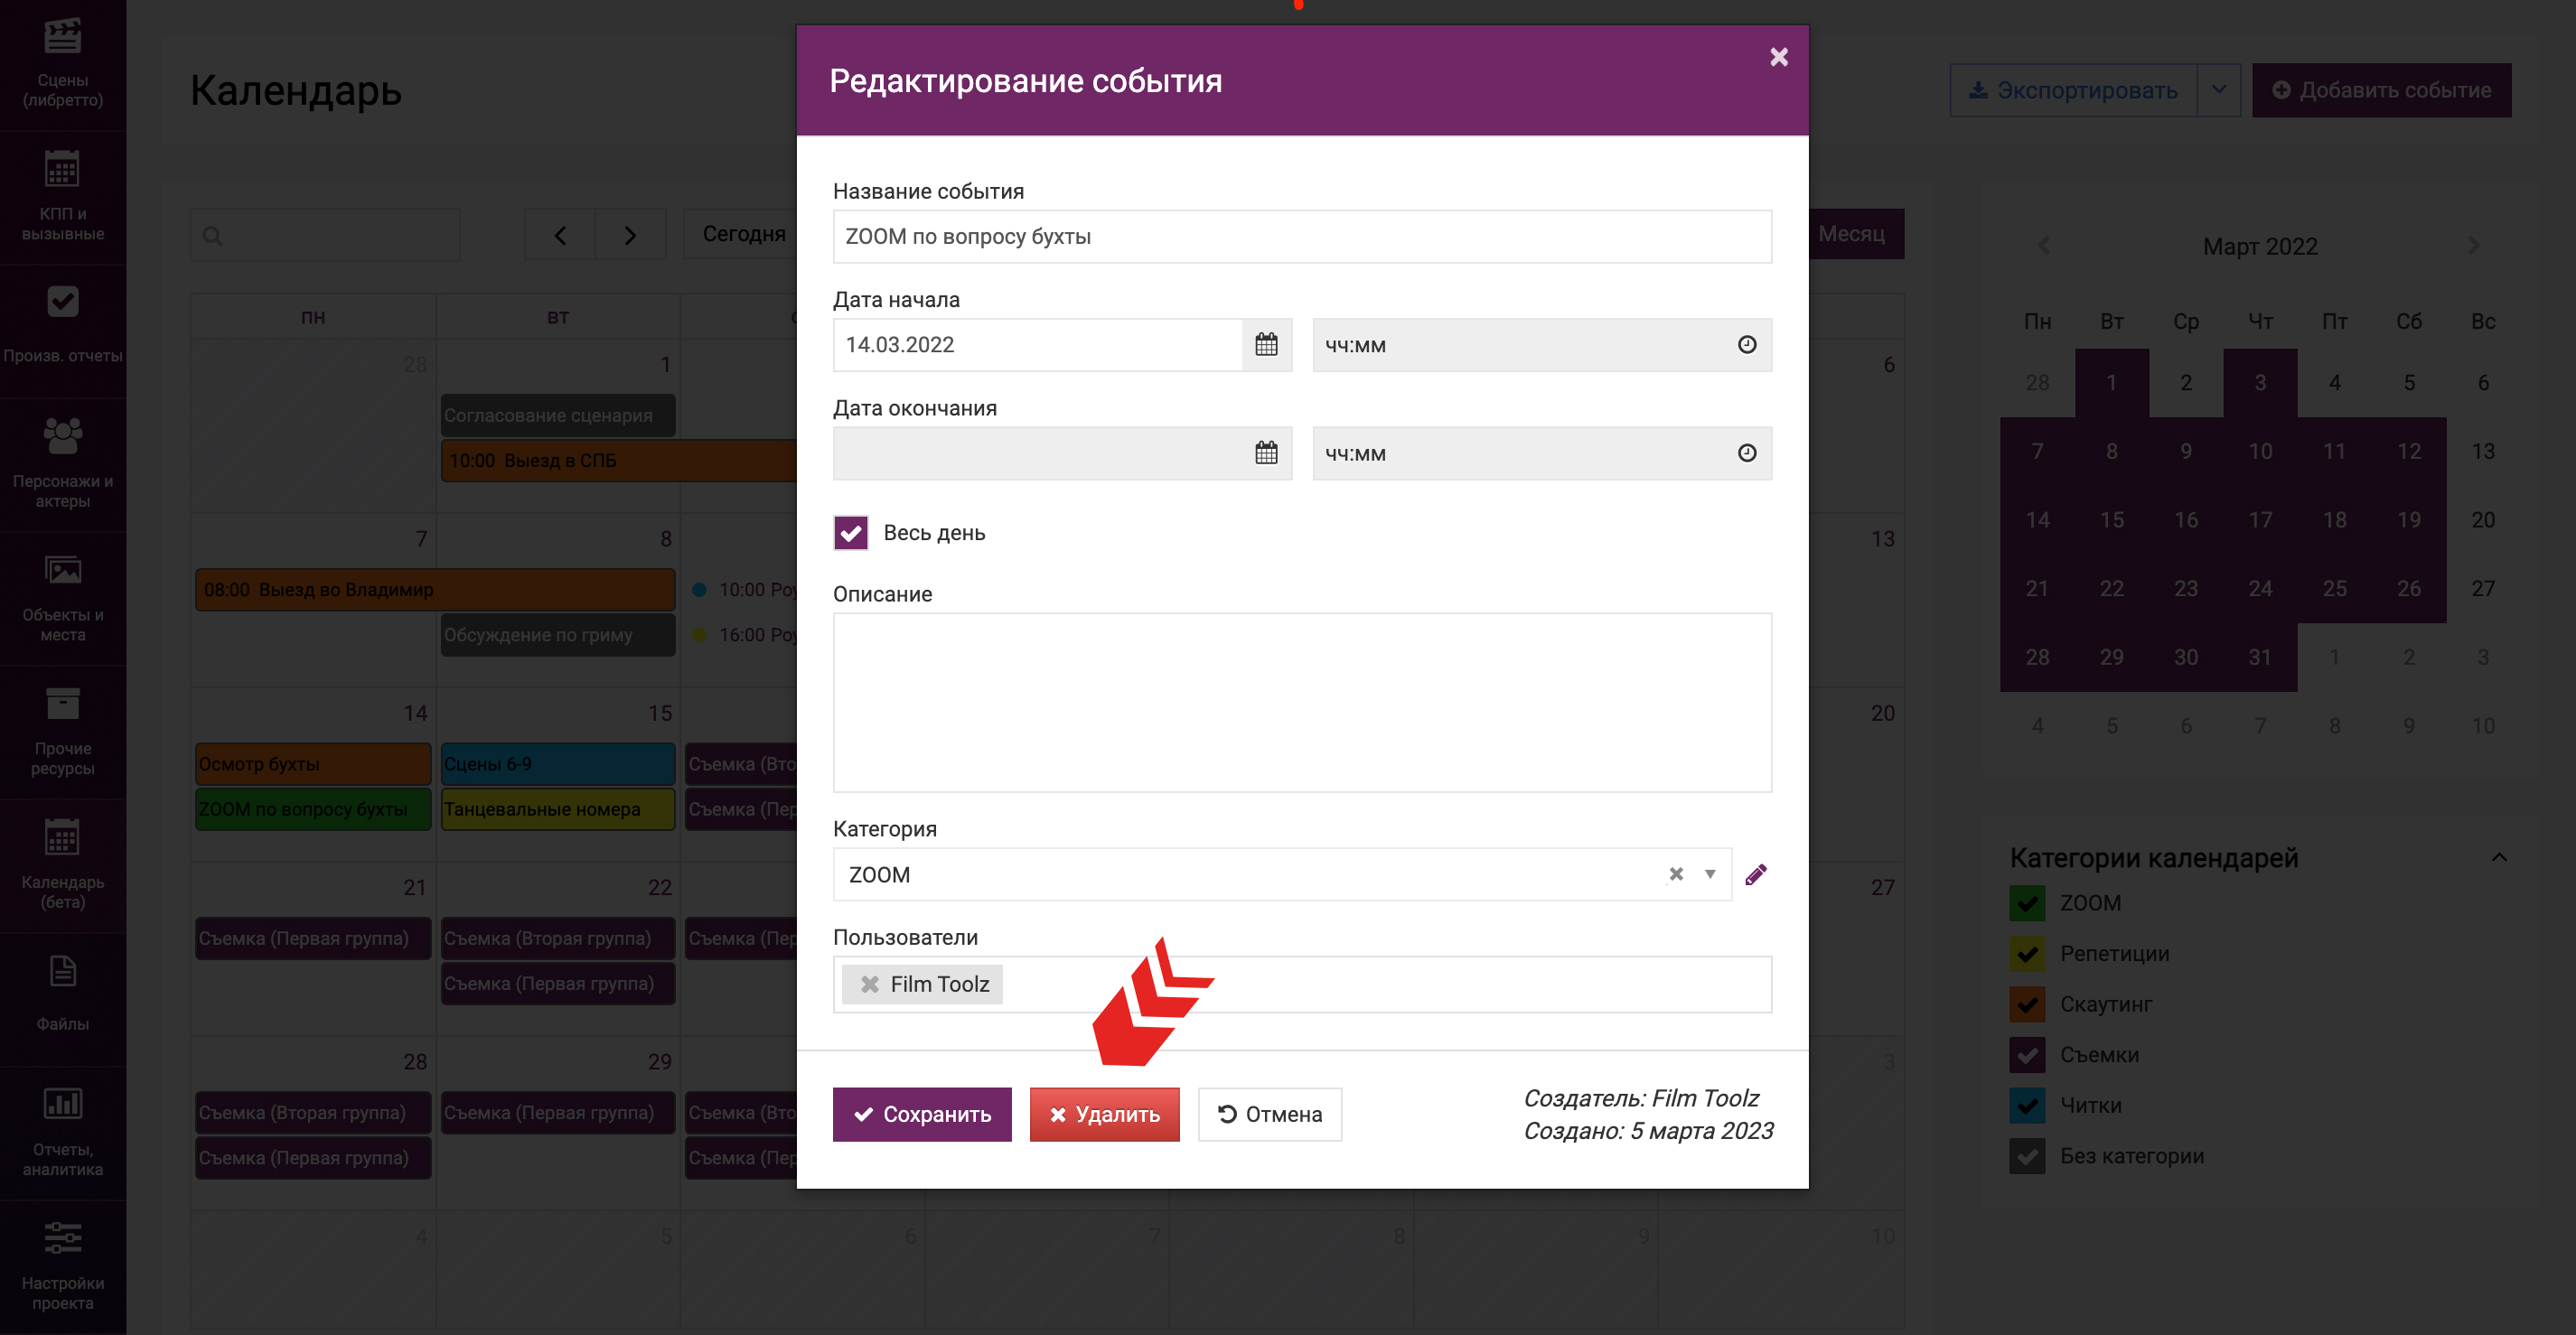Open Объекты и места sidebar section
The width and height of the screenshot is (2576, 1335).
[62, 598]
